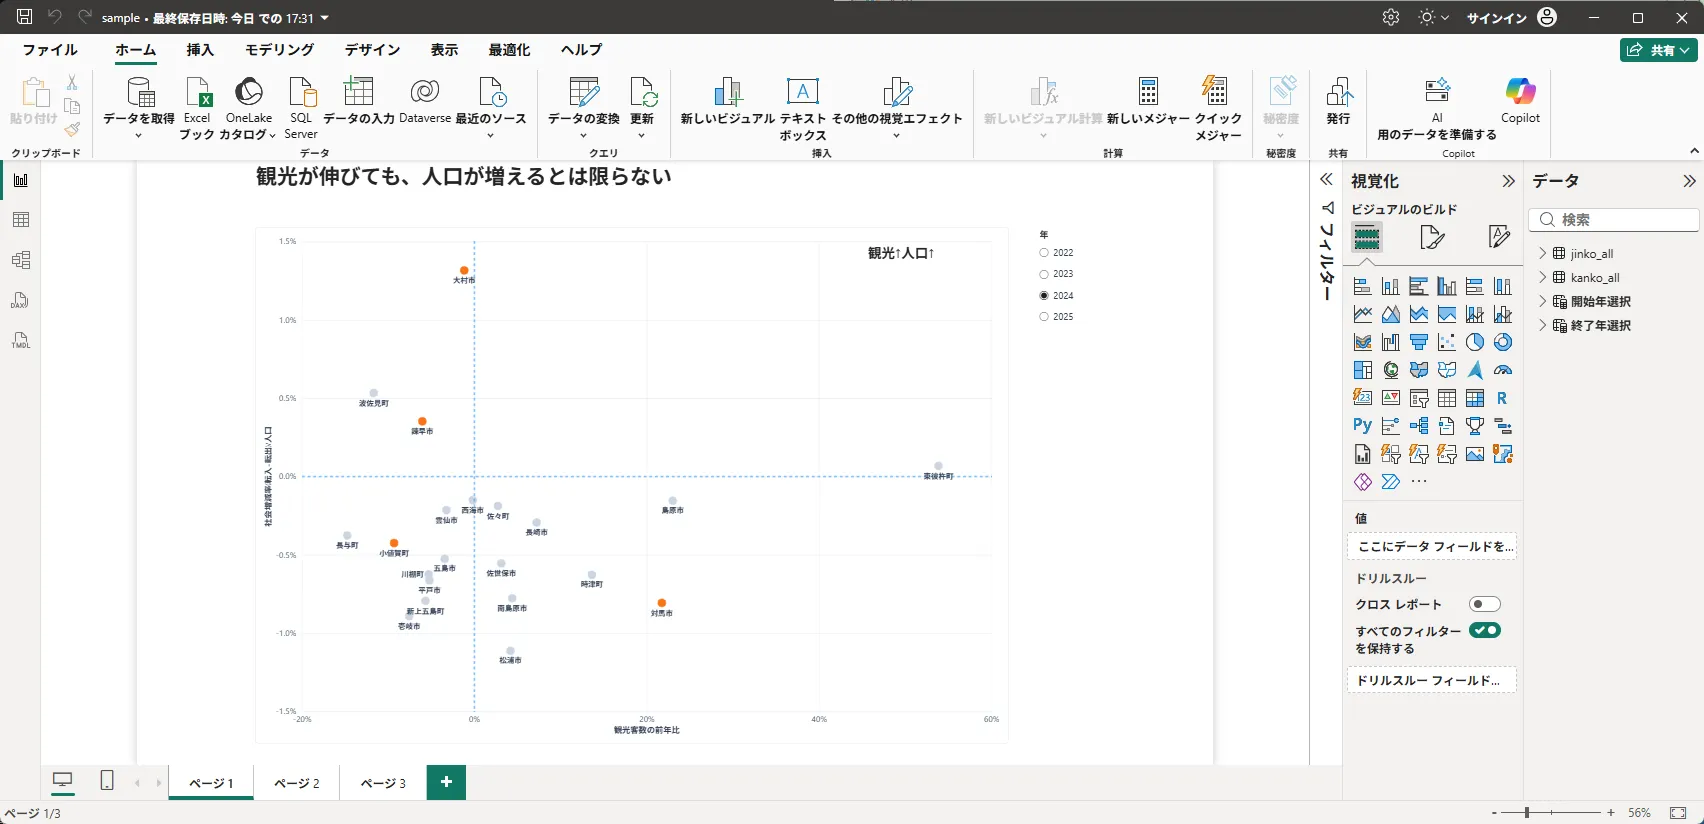Select the 2023 year radio button
1704x824 pixels.
[x=1044, y=274]
